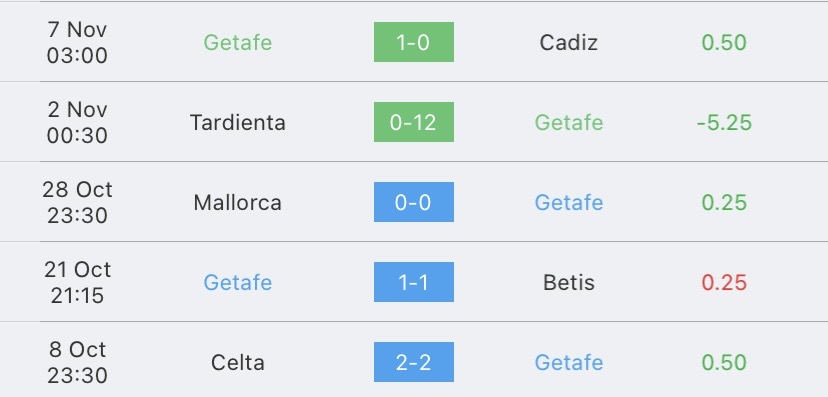Image resolution: width=828 pixels, height=397 pixels.
Task: Click the 0.50 handicap for Cadiz match
Action: 724,42
